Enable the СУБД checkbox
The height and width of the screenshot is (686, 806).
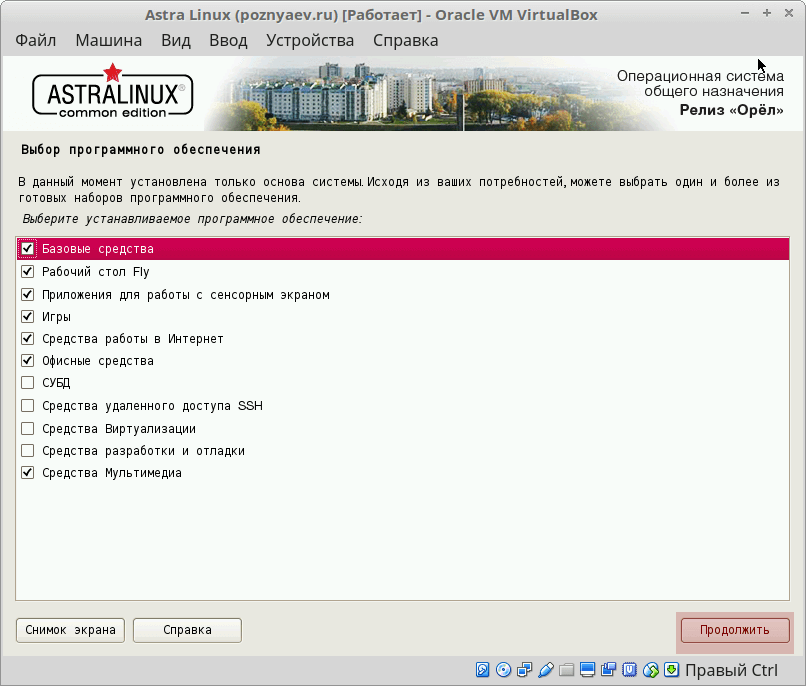pyautogui.click(x=28, y=383)
